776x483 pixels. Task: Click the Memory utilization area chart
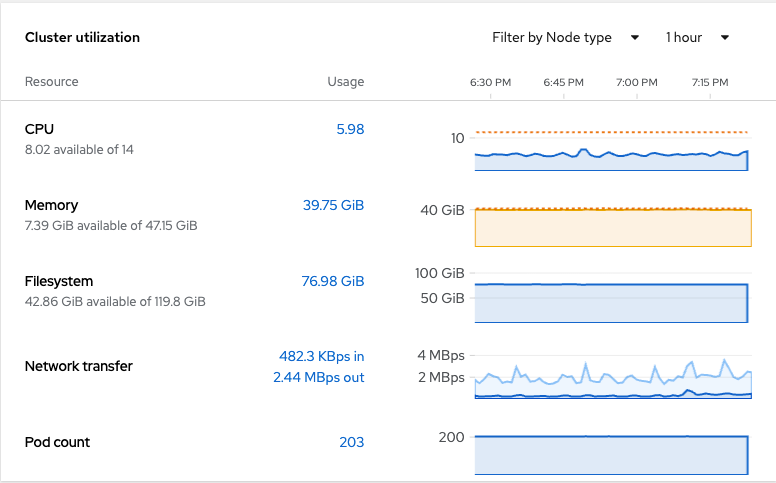[x=612, y=228]
